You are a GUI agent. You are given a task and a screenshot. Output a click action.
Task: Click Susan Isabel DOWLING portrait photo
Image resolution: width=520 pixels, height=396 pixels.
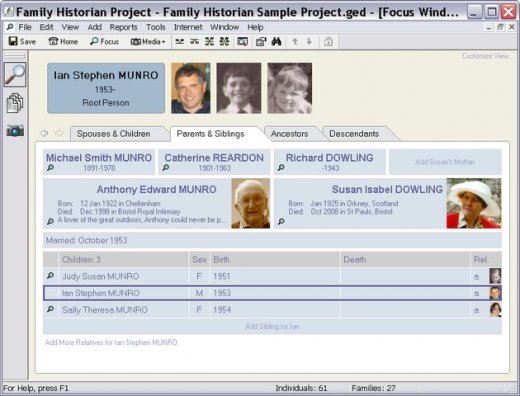pos(474,203)
